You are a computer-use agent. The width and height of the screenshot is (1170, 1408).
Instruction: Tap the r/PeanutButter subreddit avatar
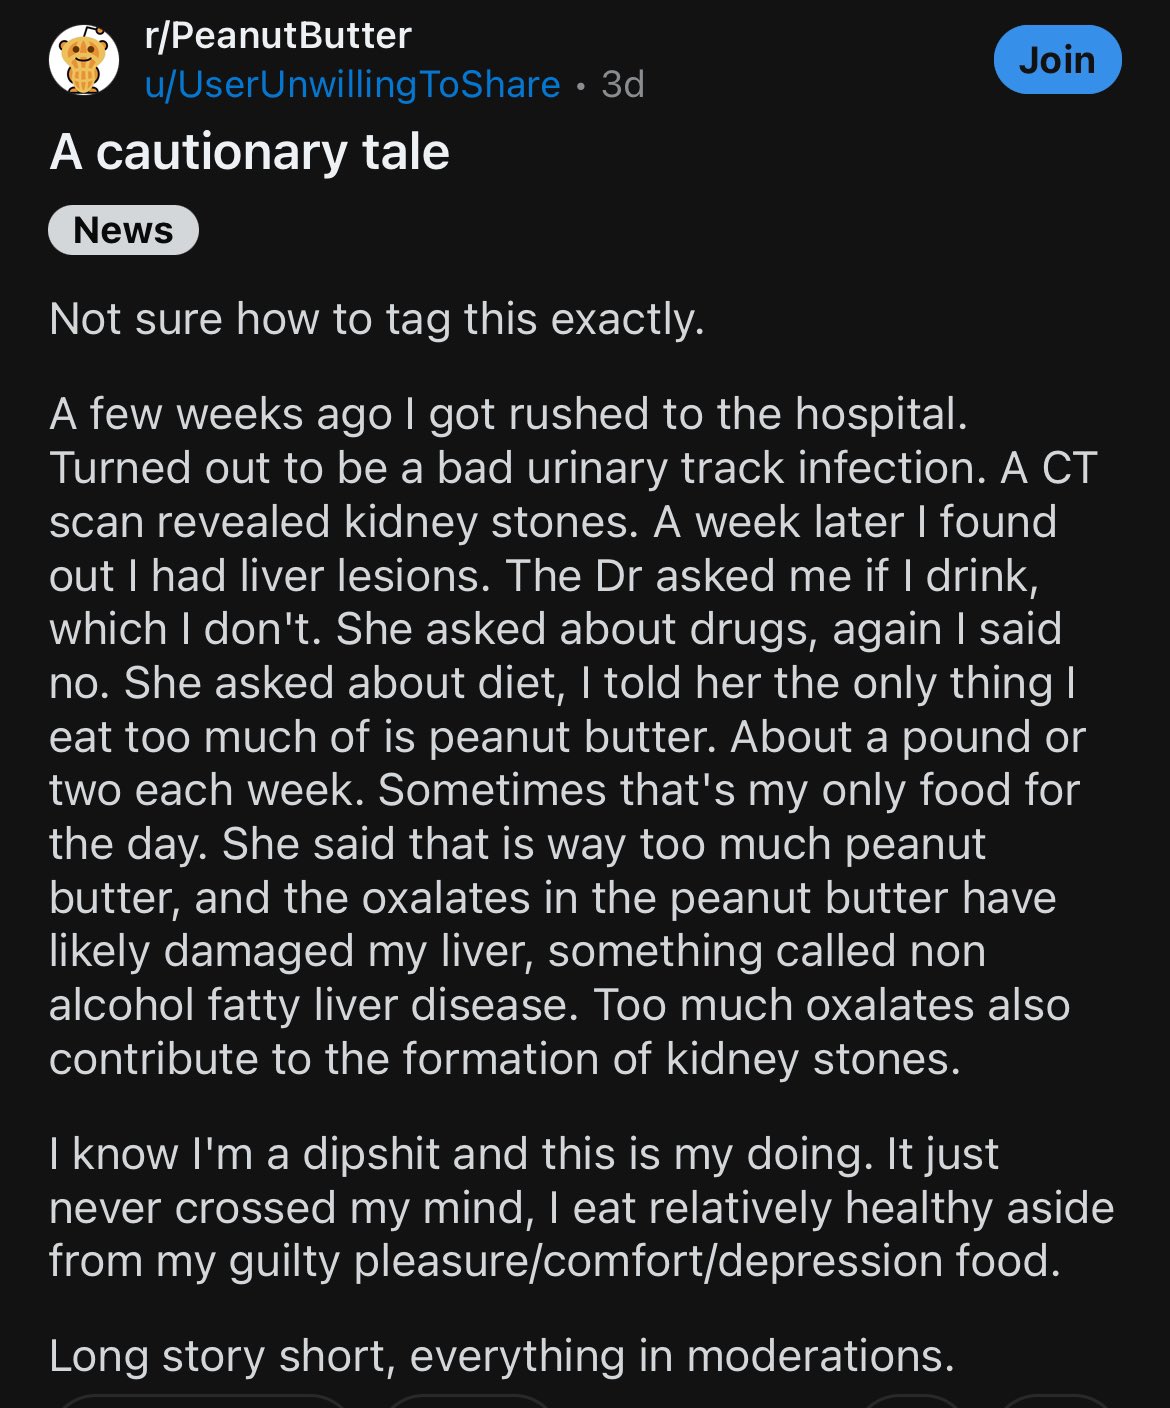coord(84,60)
